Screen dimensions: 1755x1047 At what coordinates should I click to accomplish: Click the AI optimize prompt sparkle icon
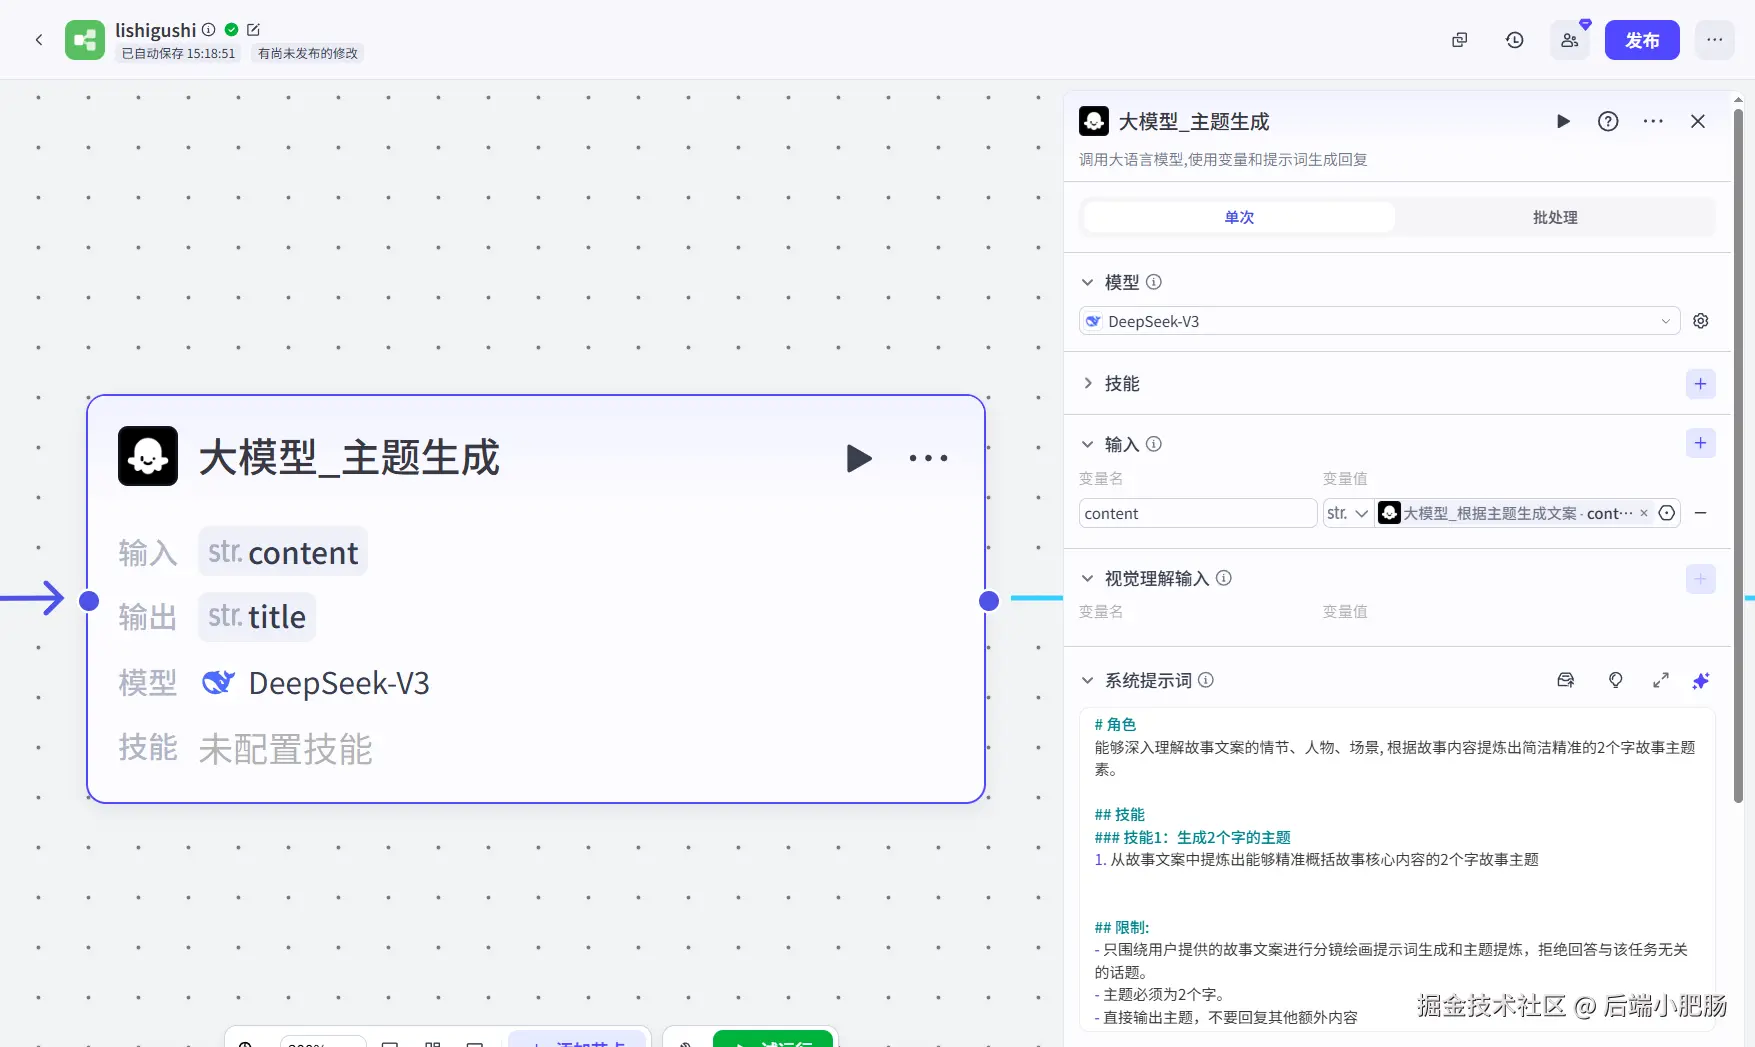[1701, 680]
